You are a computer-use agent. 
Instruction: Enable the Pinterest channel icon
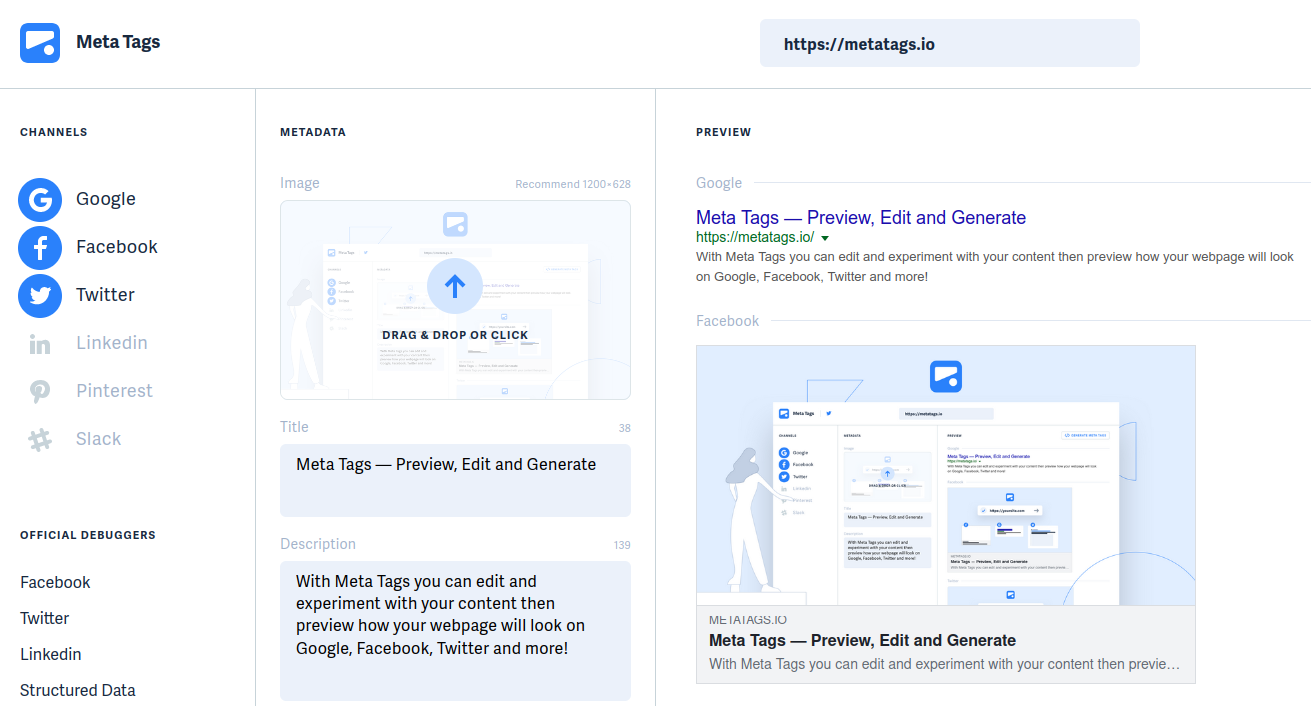tap(40, 391)
